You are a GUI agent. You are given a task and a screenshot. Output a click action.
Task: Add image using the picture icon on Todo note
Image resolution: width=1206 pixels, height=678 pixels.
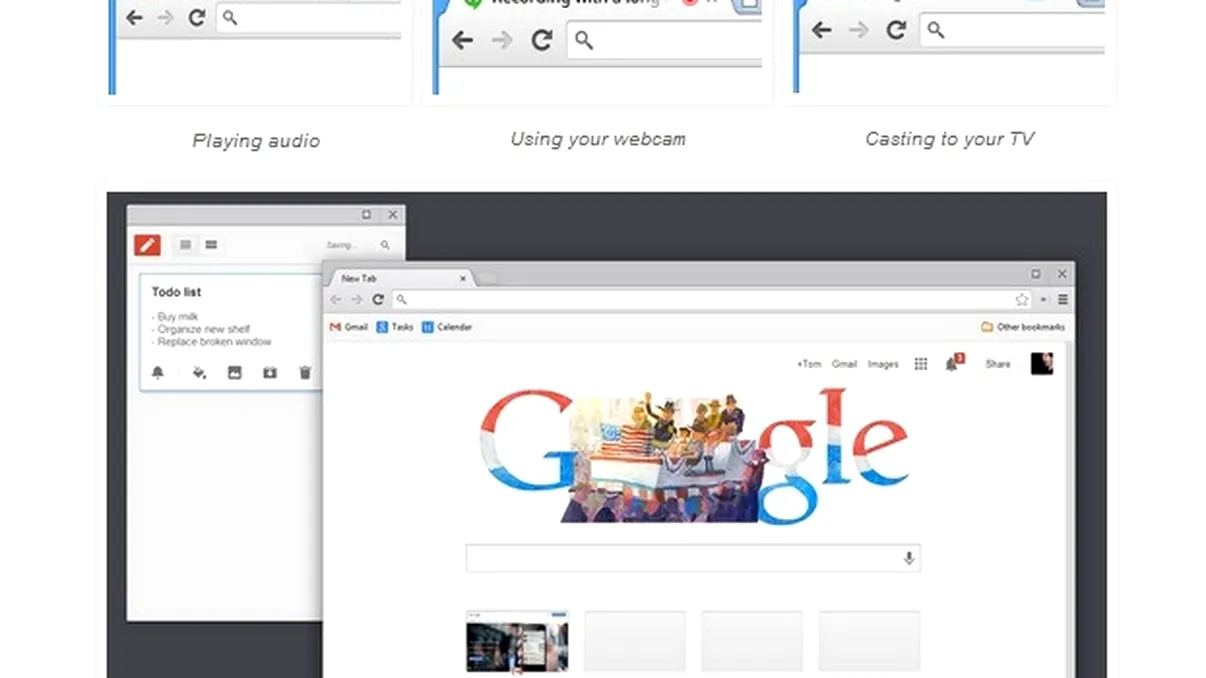(x=234, y=372)
